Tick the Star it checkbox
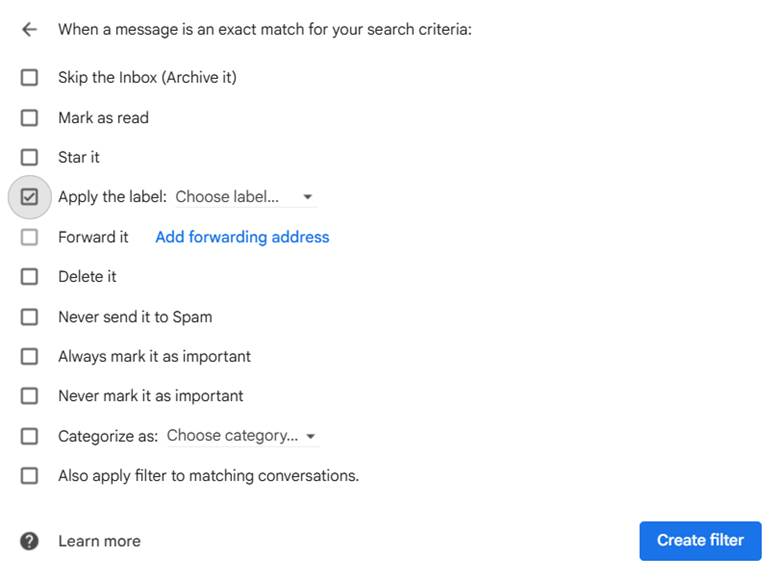This screenshot has width=780, height=582. point(29,157)
